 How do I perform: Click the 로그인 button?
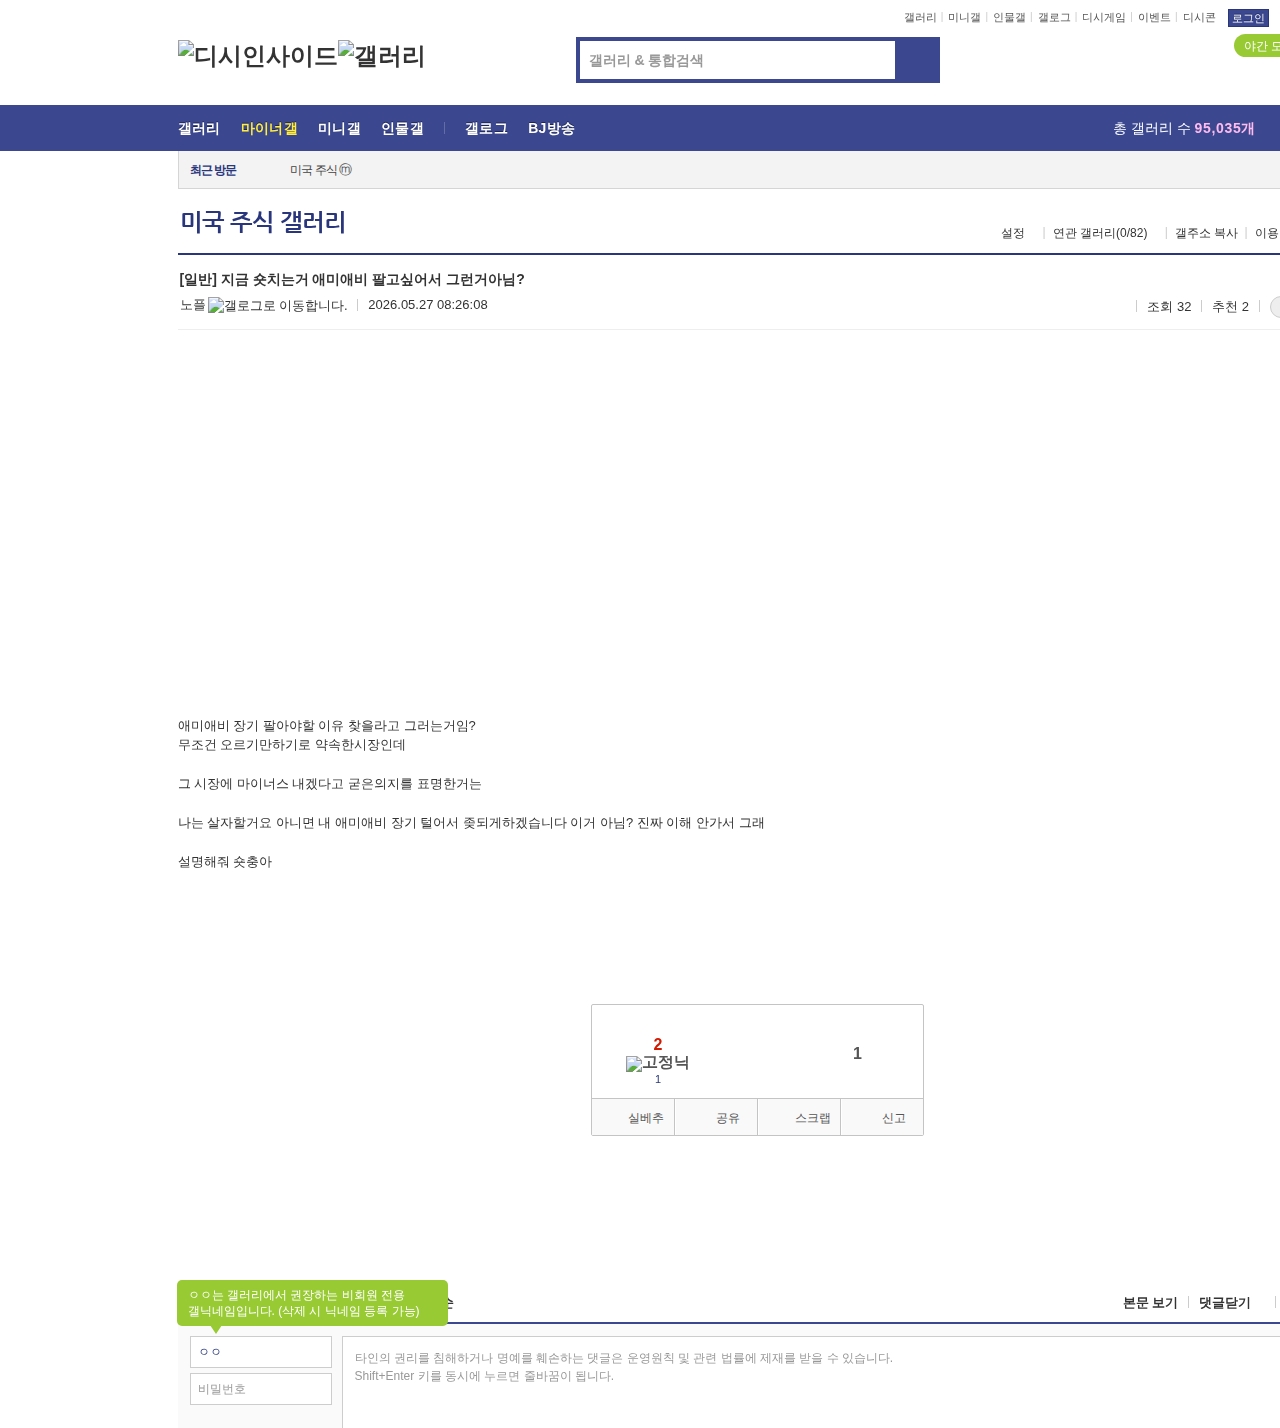(x=1248, y=18)
